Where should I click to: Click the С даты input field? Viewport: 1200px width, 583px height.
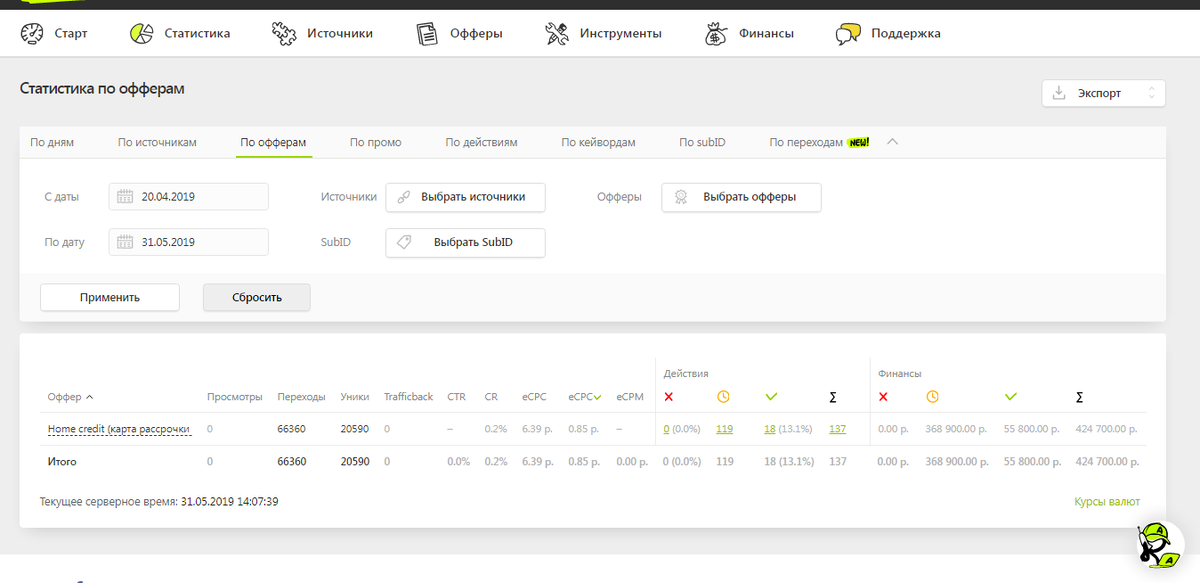[189, 197]
